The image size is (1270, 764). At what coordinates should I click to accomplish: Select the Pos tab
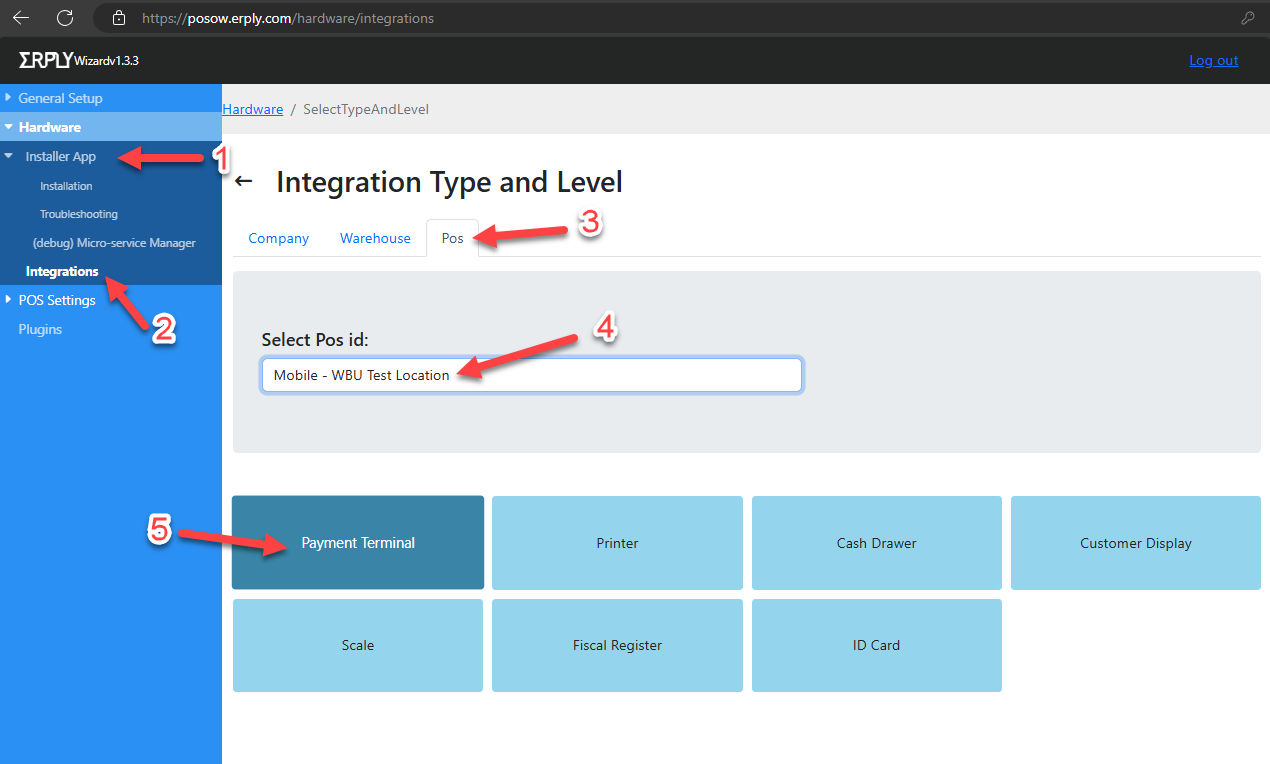(453, 238)
